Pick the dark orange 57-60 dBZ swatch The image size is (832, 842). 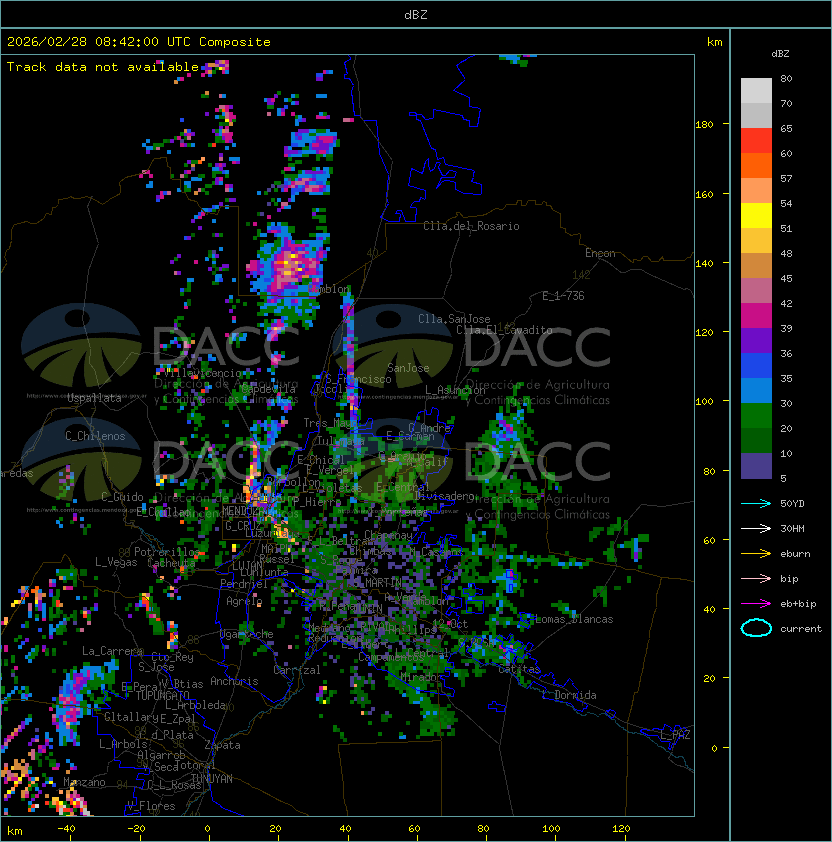click(x=756, y=165)
